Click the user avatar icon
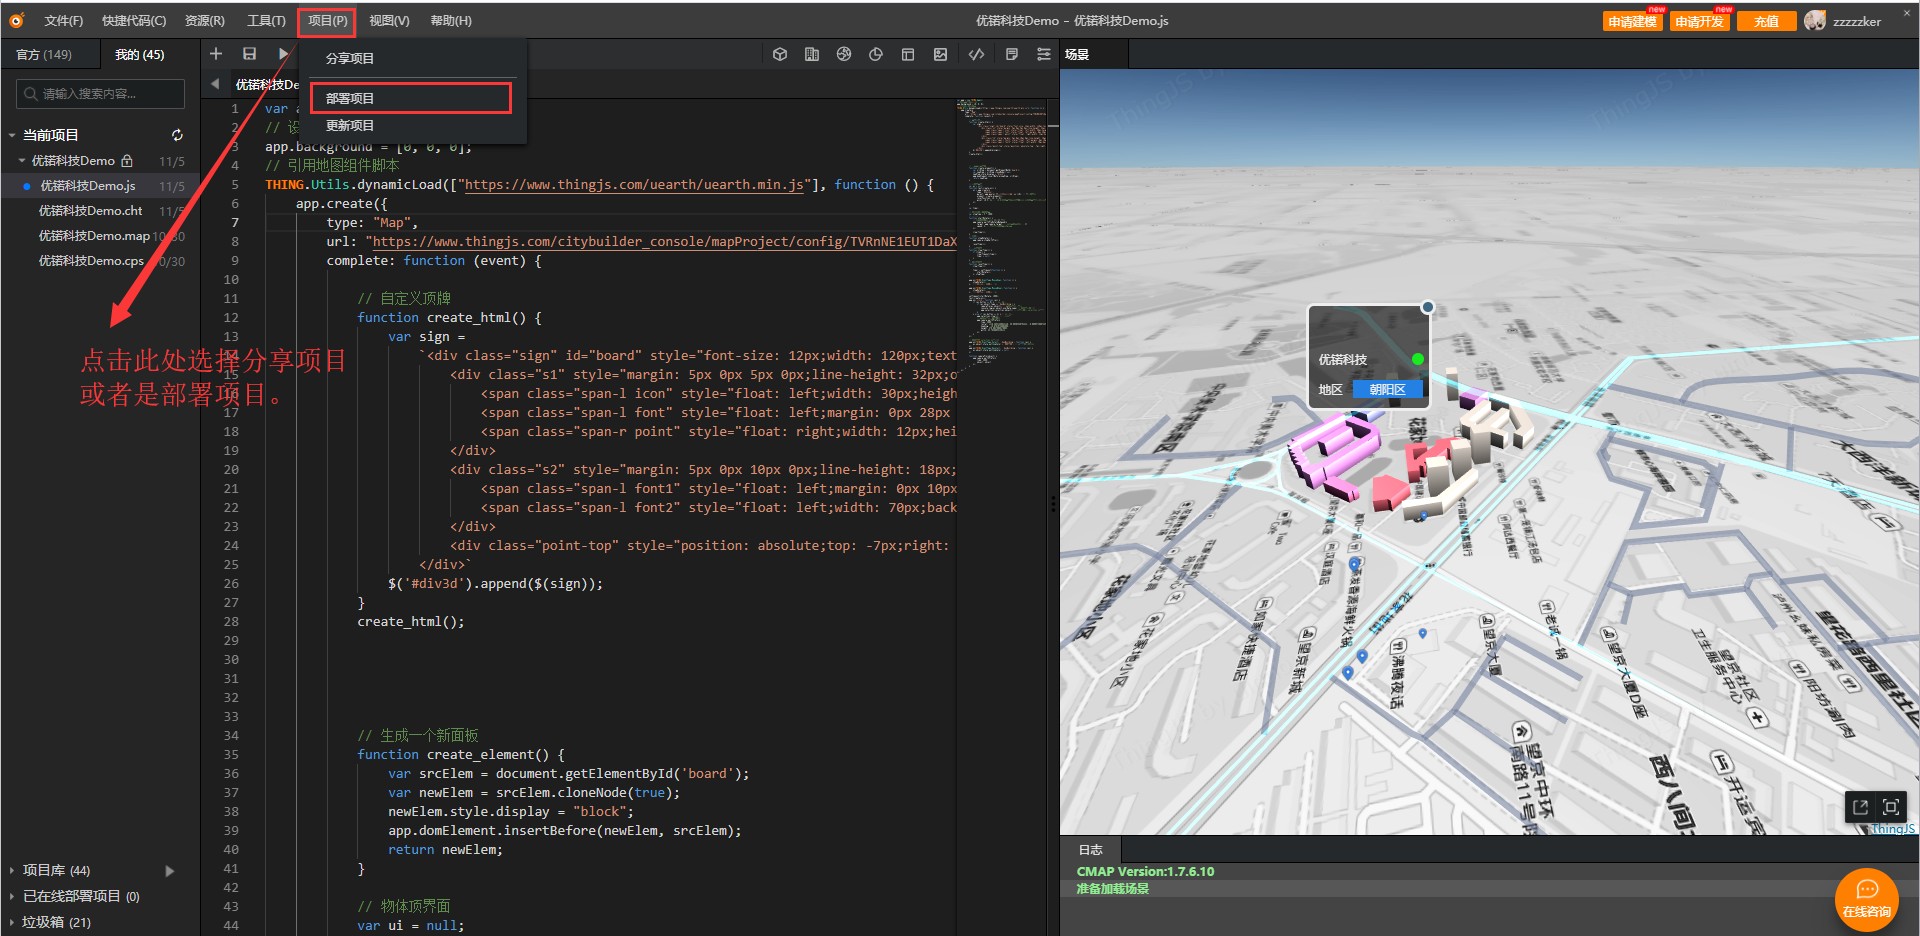Viewport: 1920px width, 936px height. tap(1815, 20)
